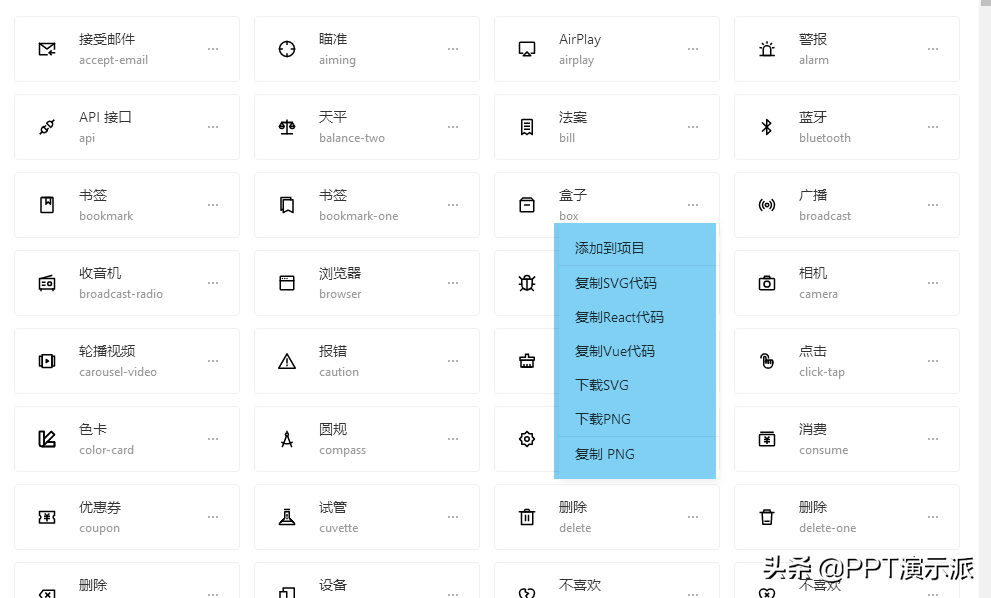Expand the airplay card options

[693, 49]
